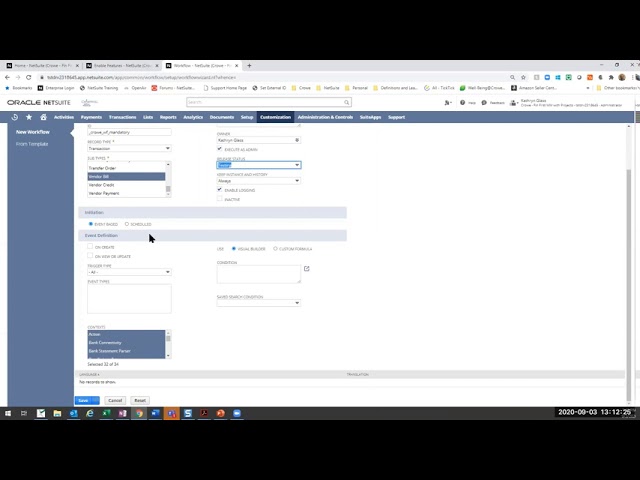Image resolution: width=640 pixels, height=480 pixels.
Task: Open File Explorer from the taskbar
Action: (57, 413)
